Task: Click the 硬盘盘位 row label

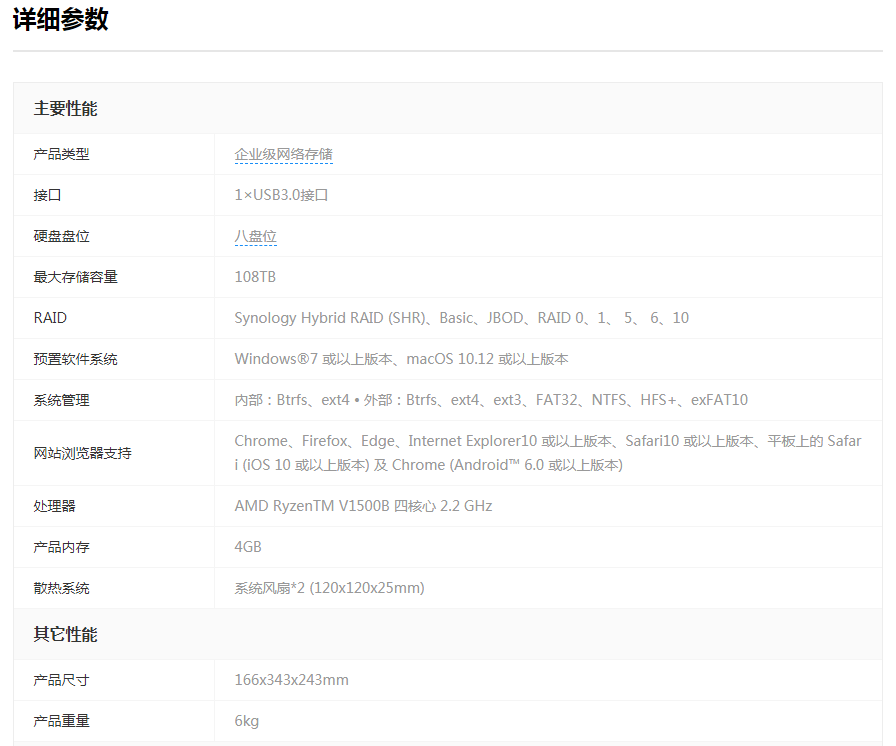Action: tap(61, 236)
